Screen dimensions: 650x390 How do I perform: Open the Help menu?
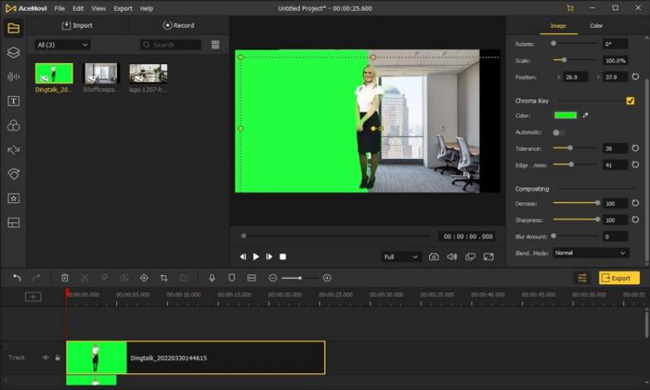point(146,8)
